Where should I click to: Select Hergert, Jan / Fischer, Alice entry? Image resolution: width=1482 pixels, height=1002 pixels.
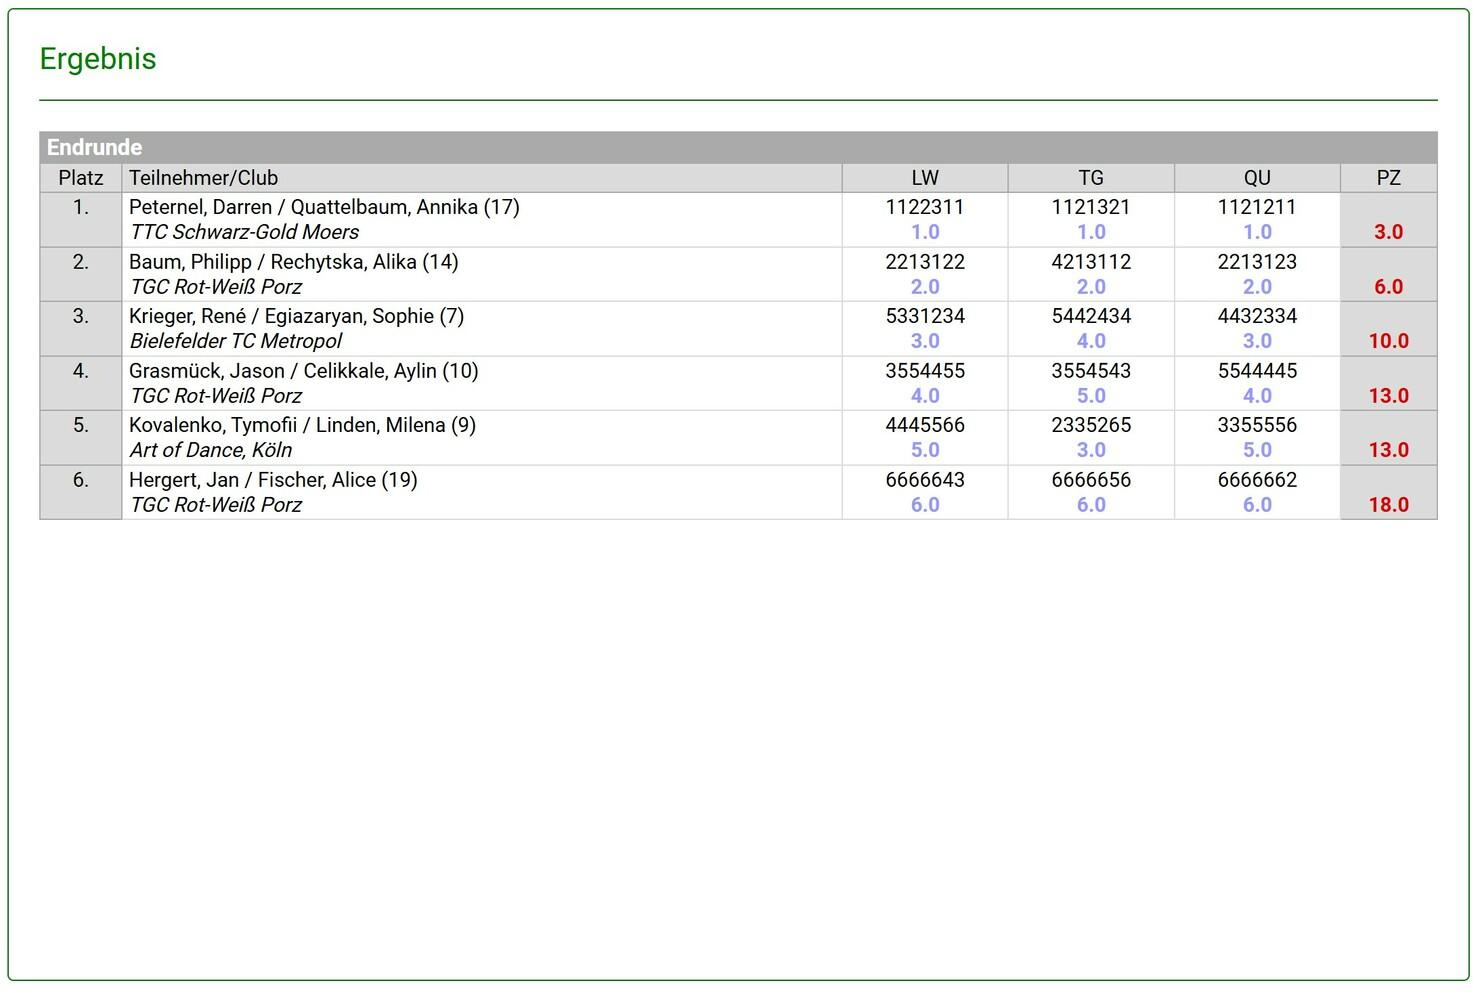pyautogui.click(x=273, y=480)
